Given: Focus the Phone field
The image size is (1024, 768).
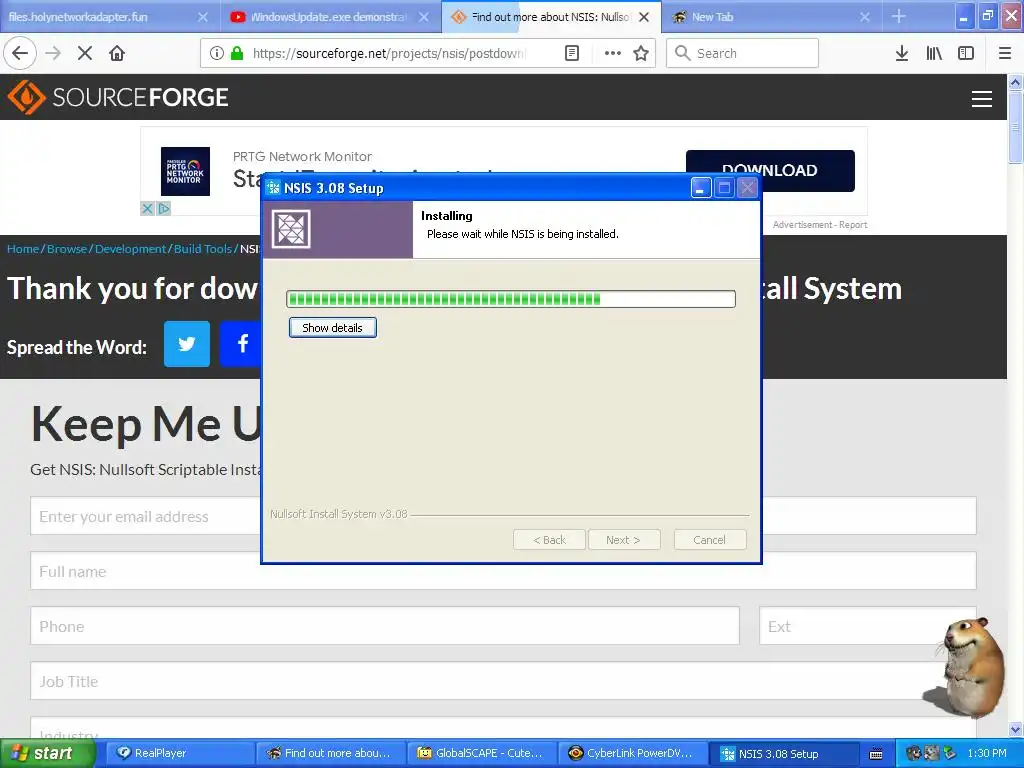Looking at the screenshot, I should (385, 626).
